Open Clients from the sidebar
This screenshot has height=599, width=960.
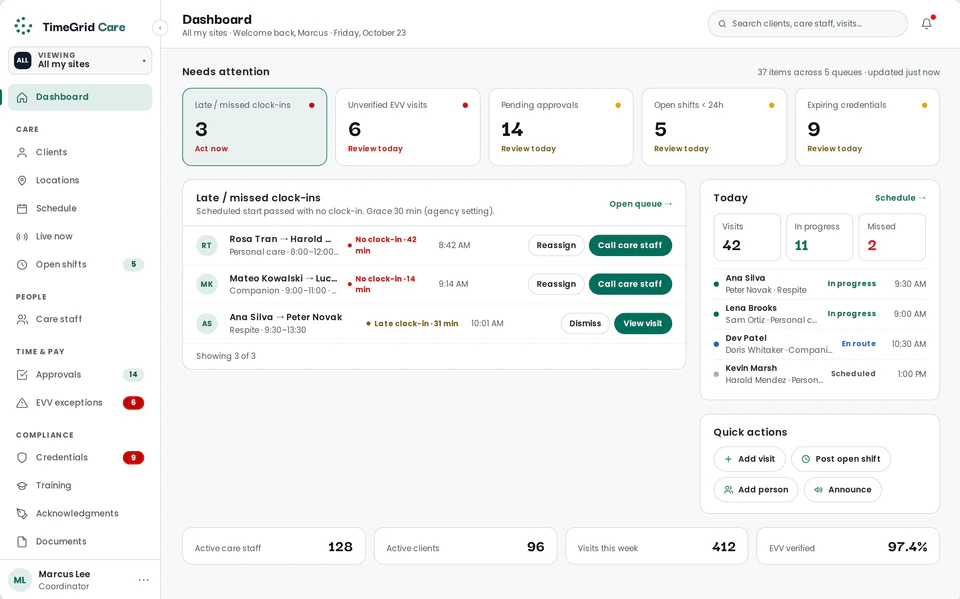click(80, 152)
